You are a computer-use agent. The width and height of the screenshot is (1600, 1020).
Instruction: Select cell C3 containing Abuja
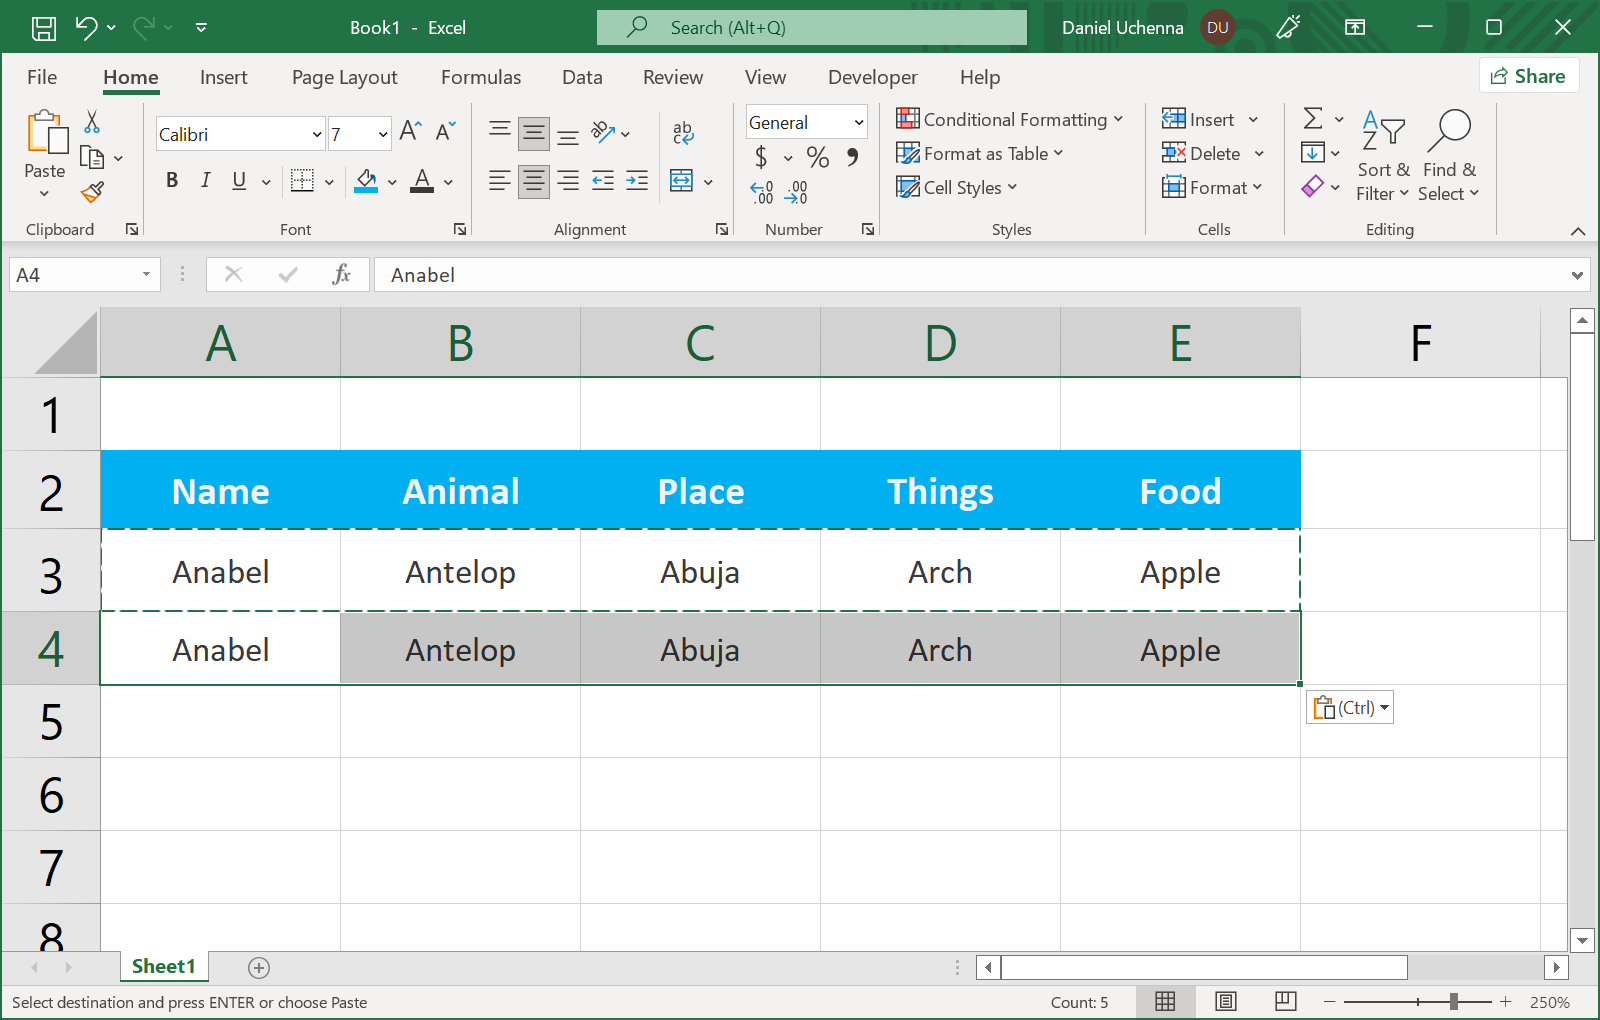coord(700,572)
